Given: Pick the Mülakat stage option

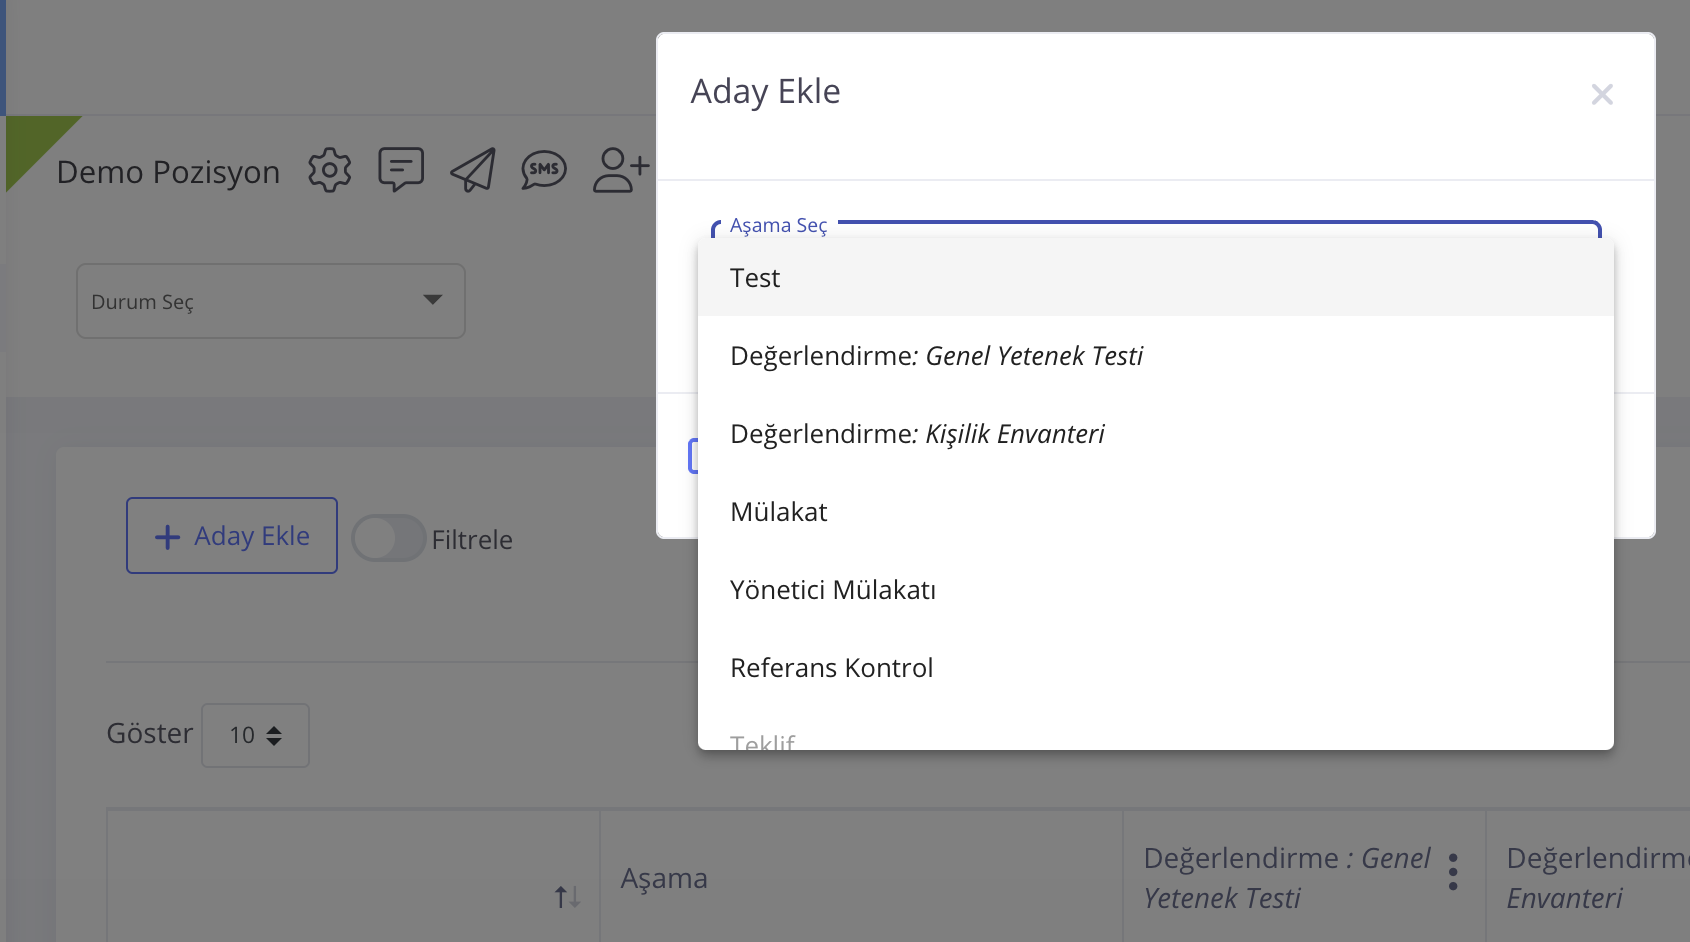Looking at the screenshot, I should pyautogui.click(x=779, y=512).
